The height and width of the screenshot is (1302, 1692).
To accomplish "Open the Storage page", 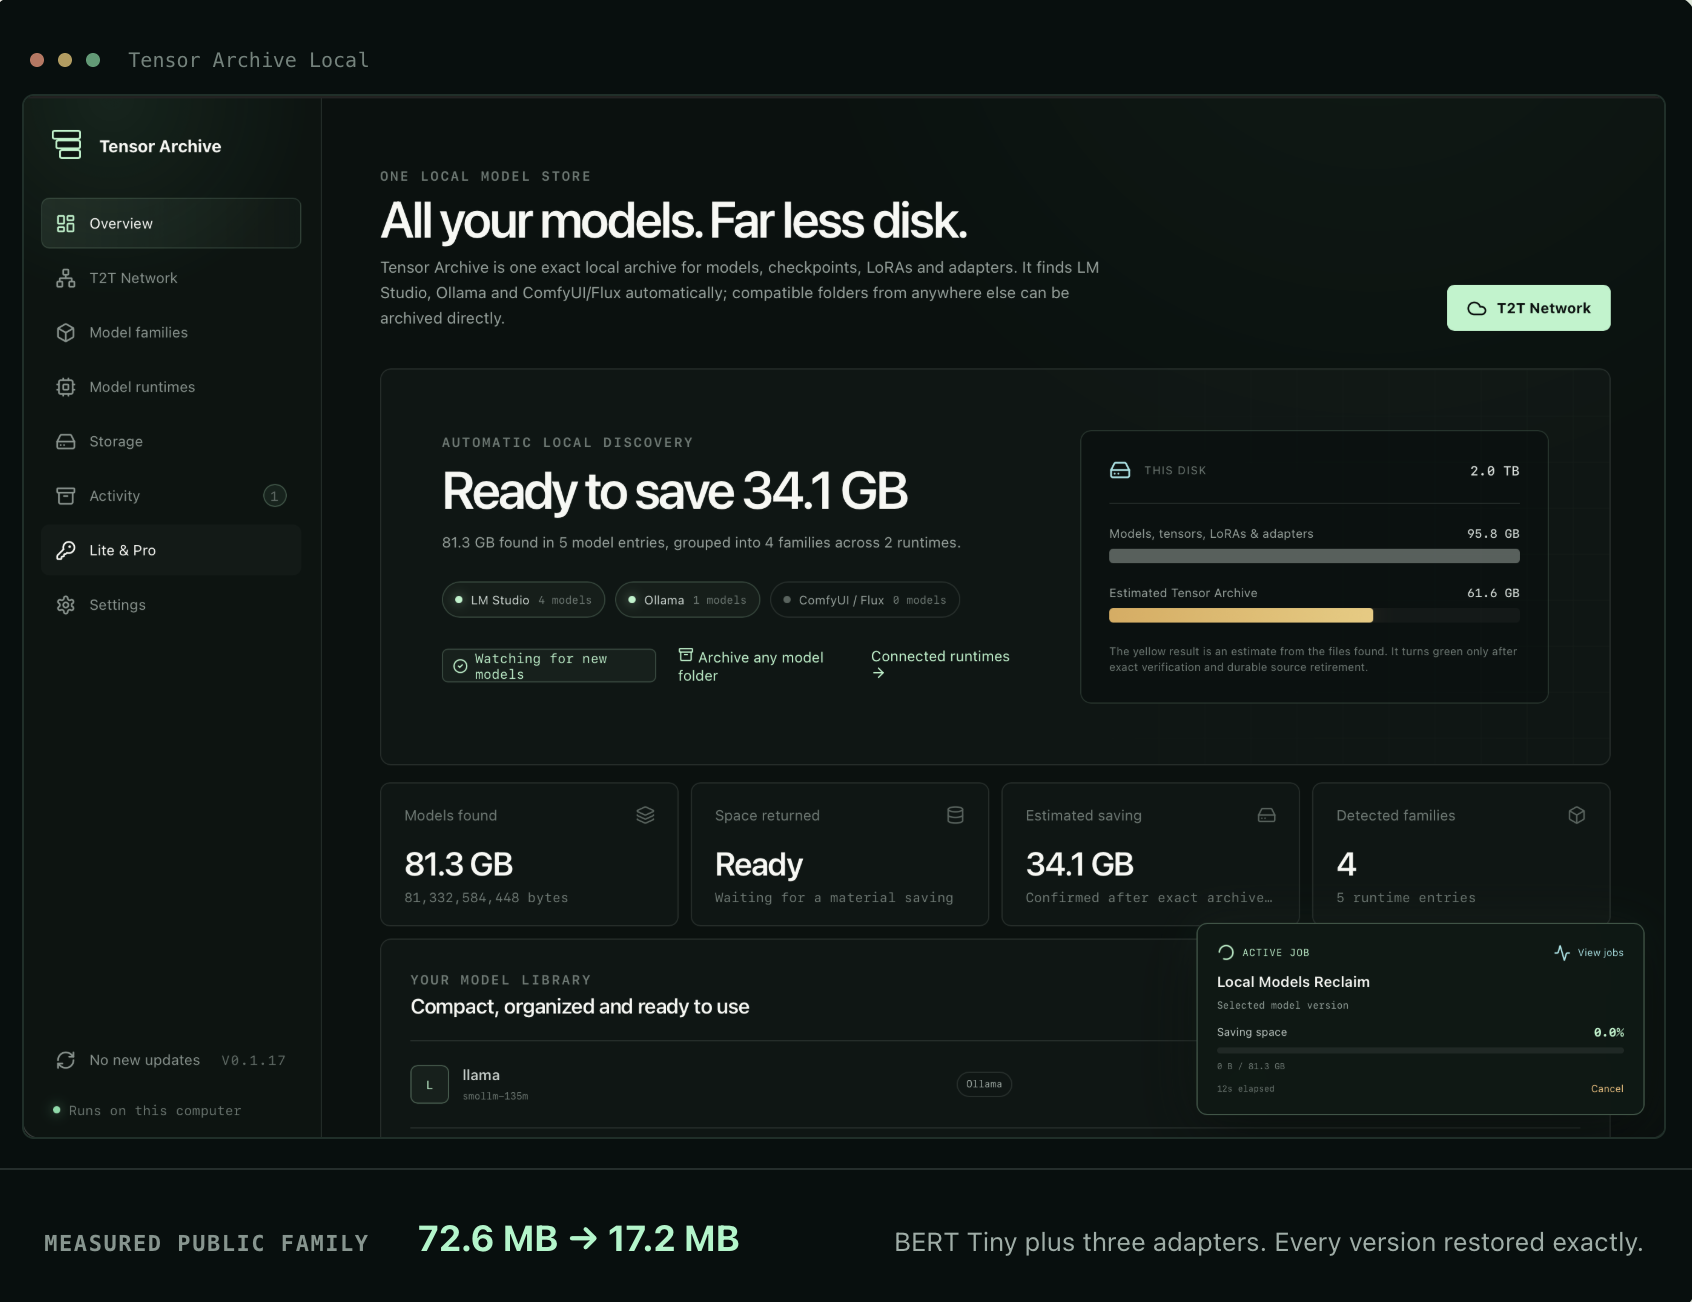I will click(171, 441).
